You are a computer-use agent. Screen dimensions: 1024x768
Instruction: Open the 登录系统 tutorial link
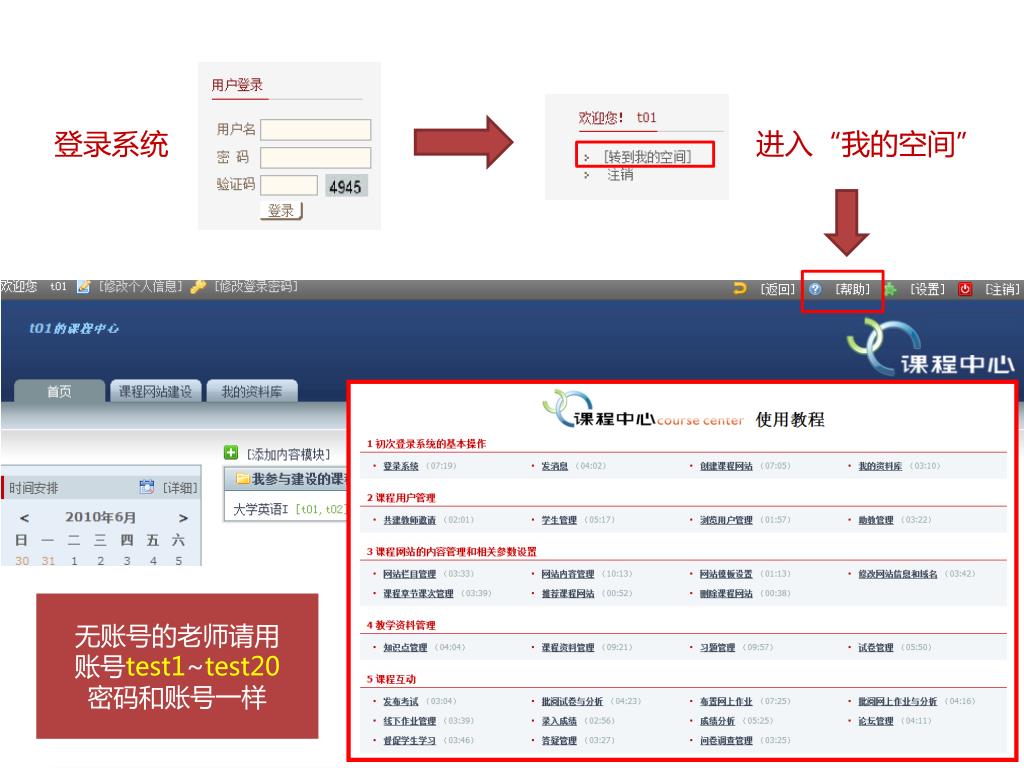coord(400,466)
